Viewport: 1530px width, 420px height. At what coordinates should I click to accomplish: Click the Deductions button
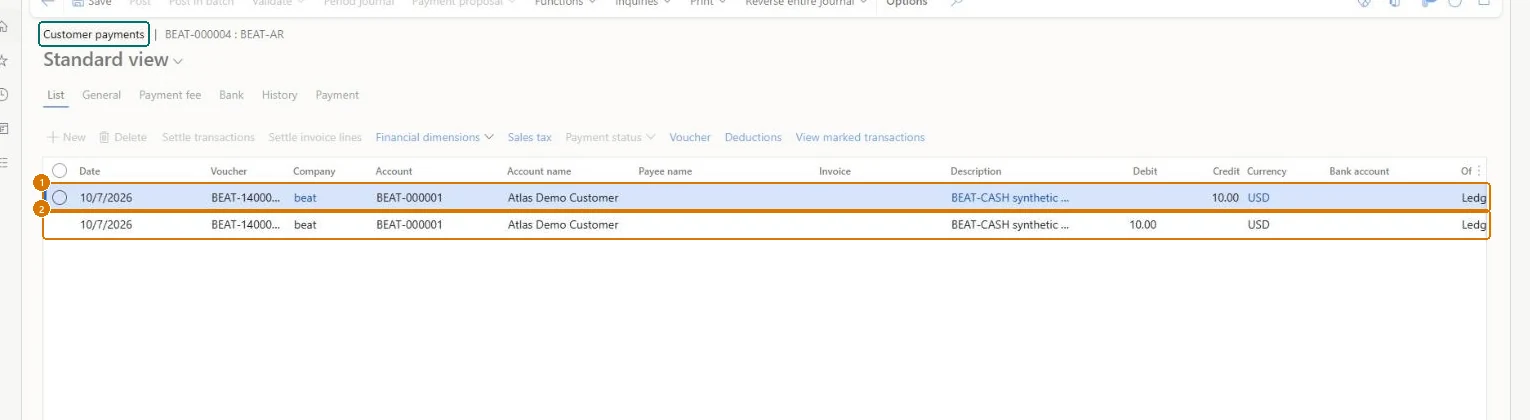tap(753, 137)
